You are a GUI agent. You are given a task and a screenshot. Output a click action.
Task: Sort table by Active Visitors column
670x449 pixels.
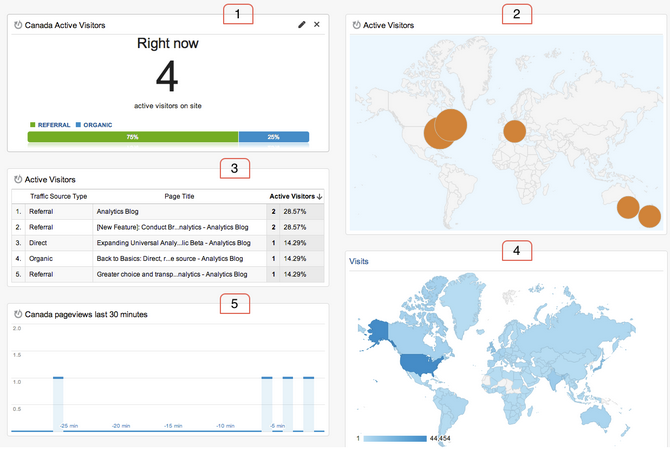(x=294, y=197)
